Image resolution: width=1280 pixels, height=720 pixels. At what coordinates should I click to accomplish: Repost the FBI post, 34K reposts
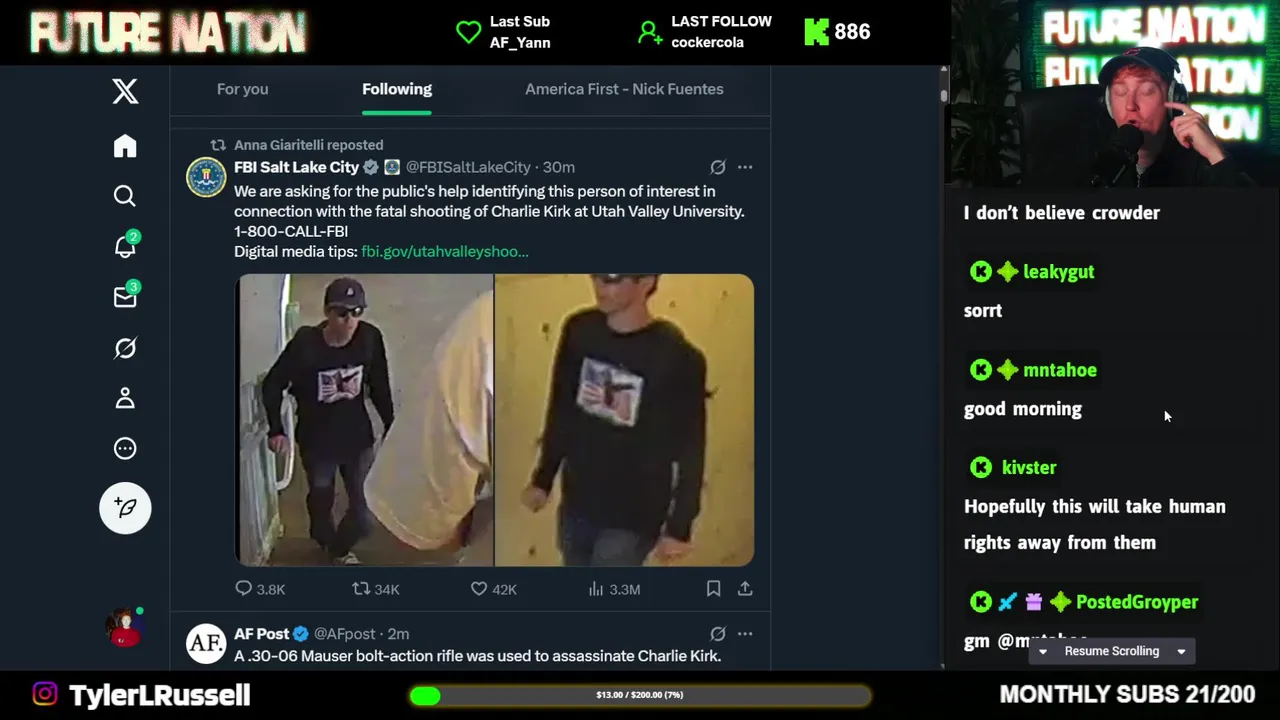point(376,589)
